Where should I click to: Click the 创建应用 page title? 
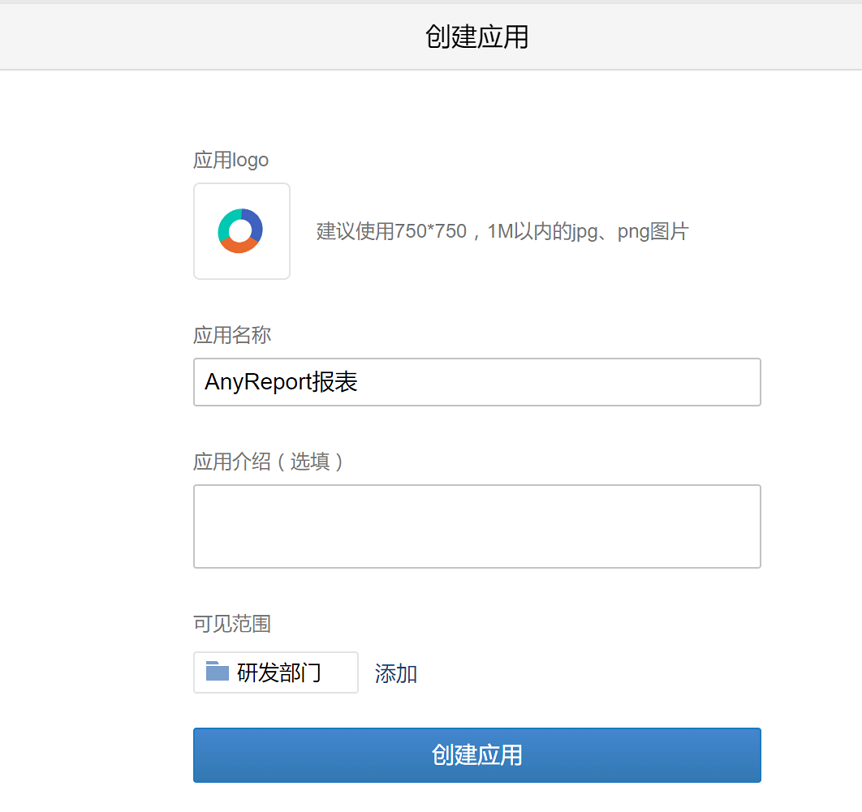pos(477,37)
